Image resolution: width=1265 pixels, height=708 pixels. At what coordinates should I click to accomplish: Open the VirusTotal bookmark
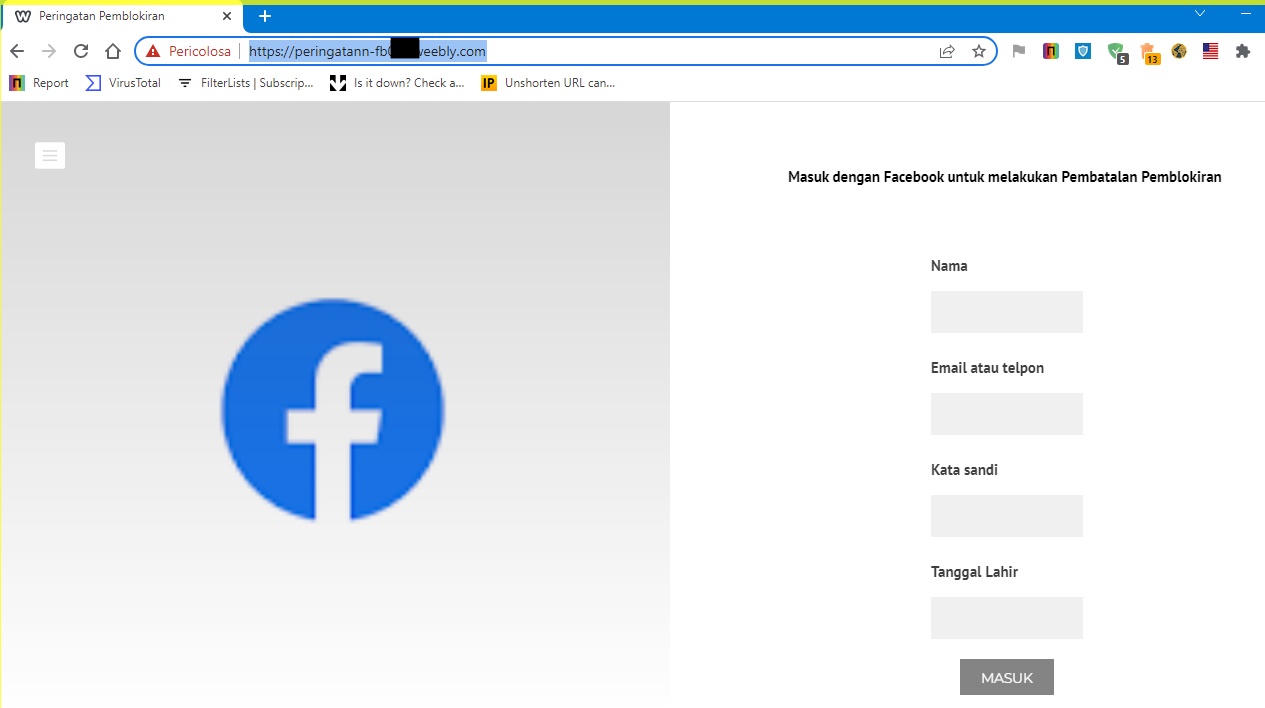(x=123, y=83)
